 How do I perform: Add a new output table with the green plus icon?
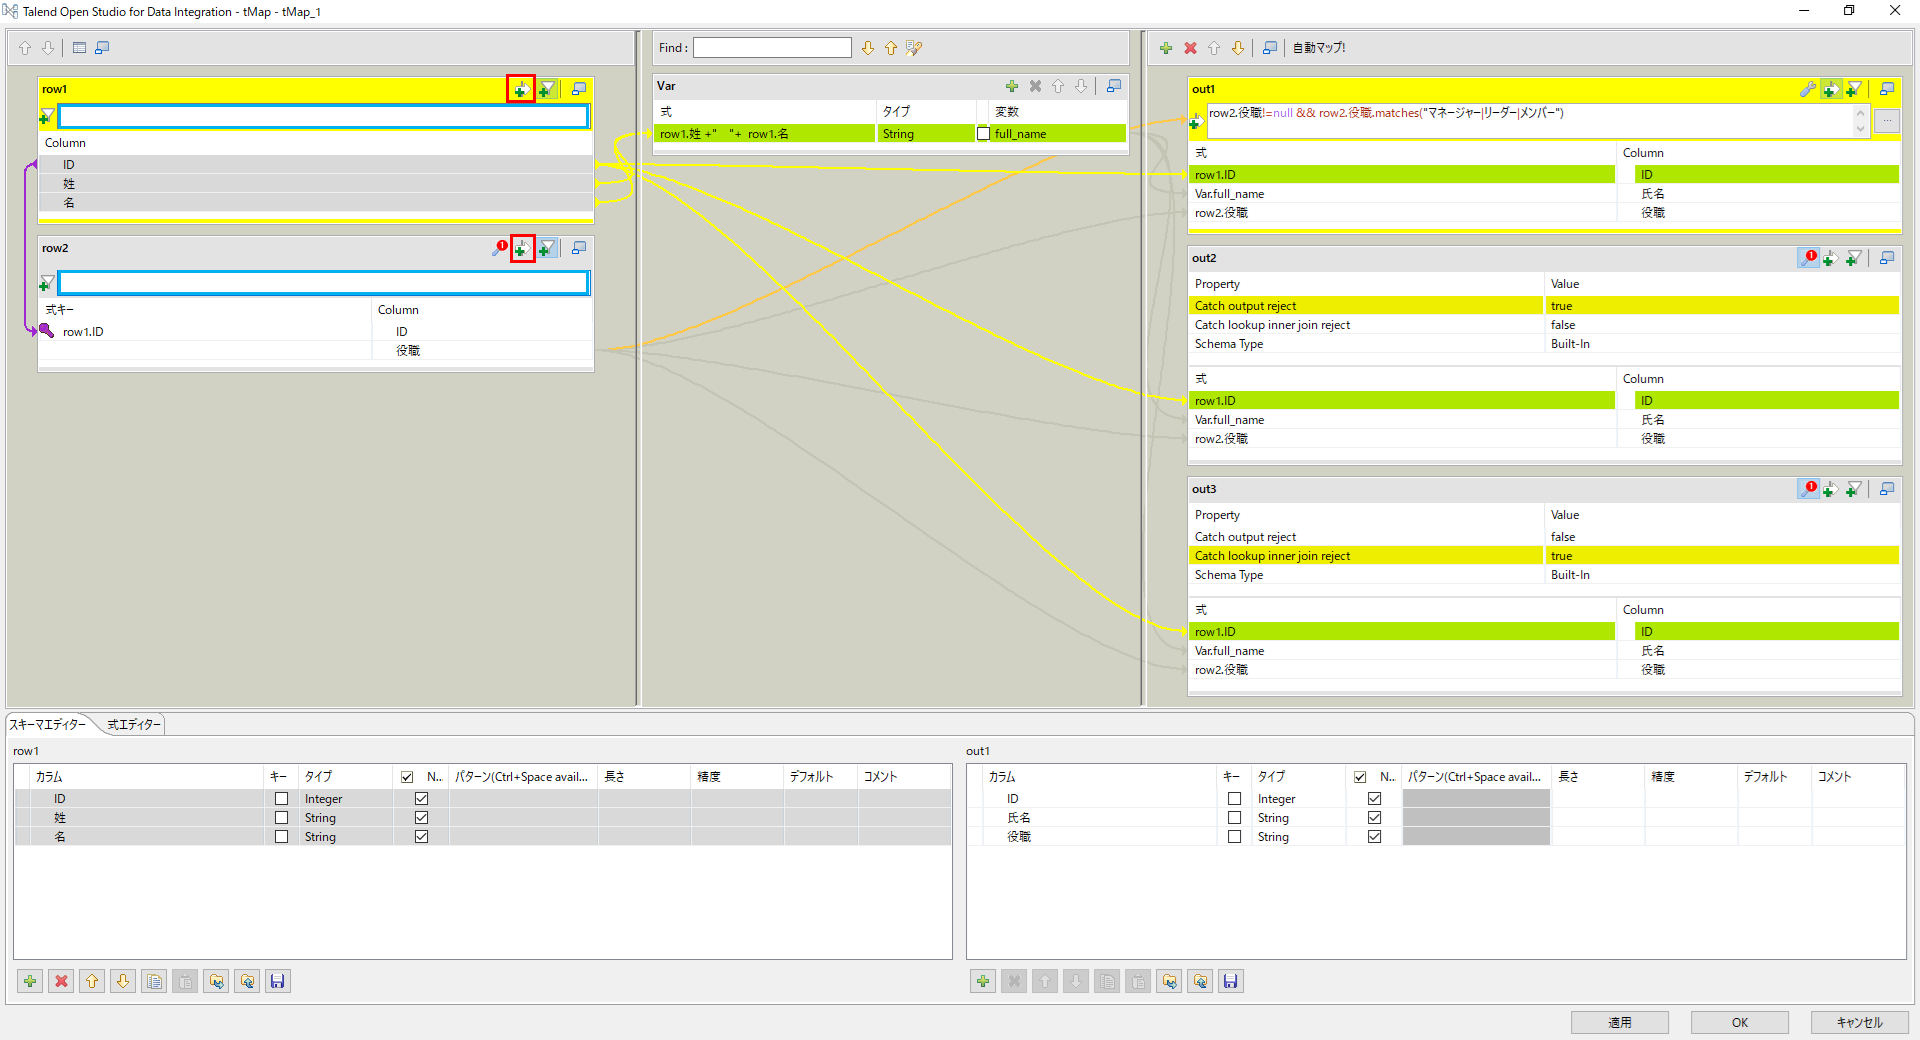(1166, 47)
